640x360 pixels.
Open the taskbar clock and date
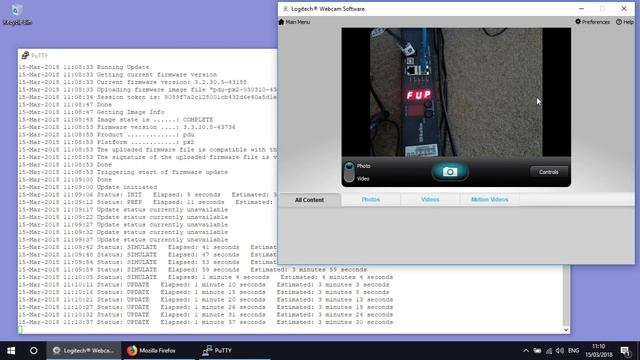coord(598,351)
